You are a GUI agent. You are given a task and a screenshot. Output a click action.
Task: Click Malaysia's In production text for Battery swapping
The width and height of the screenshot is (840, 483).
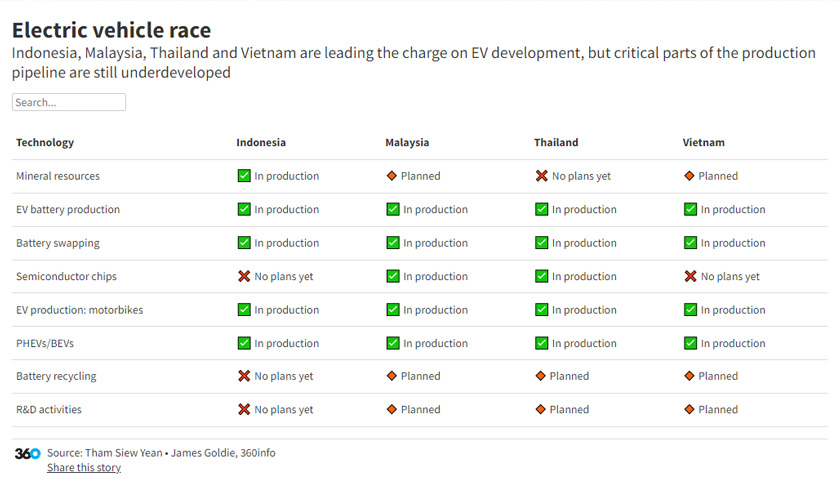[436, 243]
